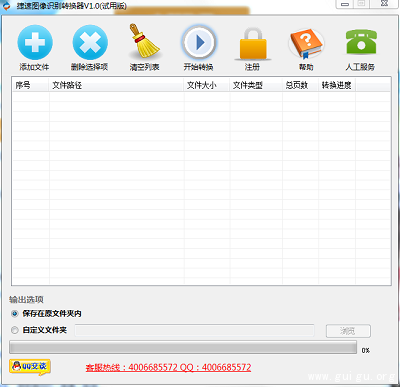The width and height of the screenshot is (400, 387).
Task: Click the Add File (添加文件) plus icon
Action: [35, 42]
